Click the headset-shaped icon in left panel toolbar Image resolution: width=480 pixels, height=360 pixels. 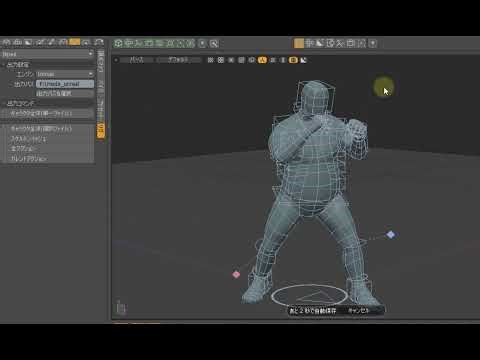[99, 42]
